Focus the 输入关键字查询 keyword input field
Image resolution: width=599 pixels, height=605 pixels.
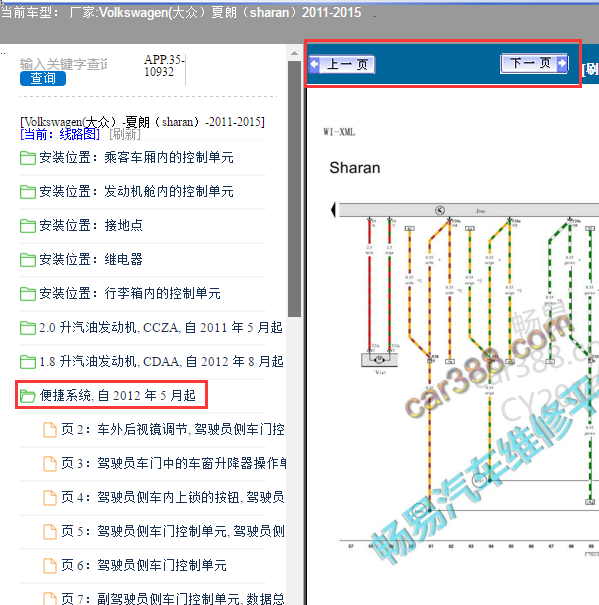[x=64, y=64]
